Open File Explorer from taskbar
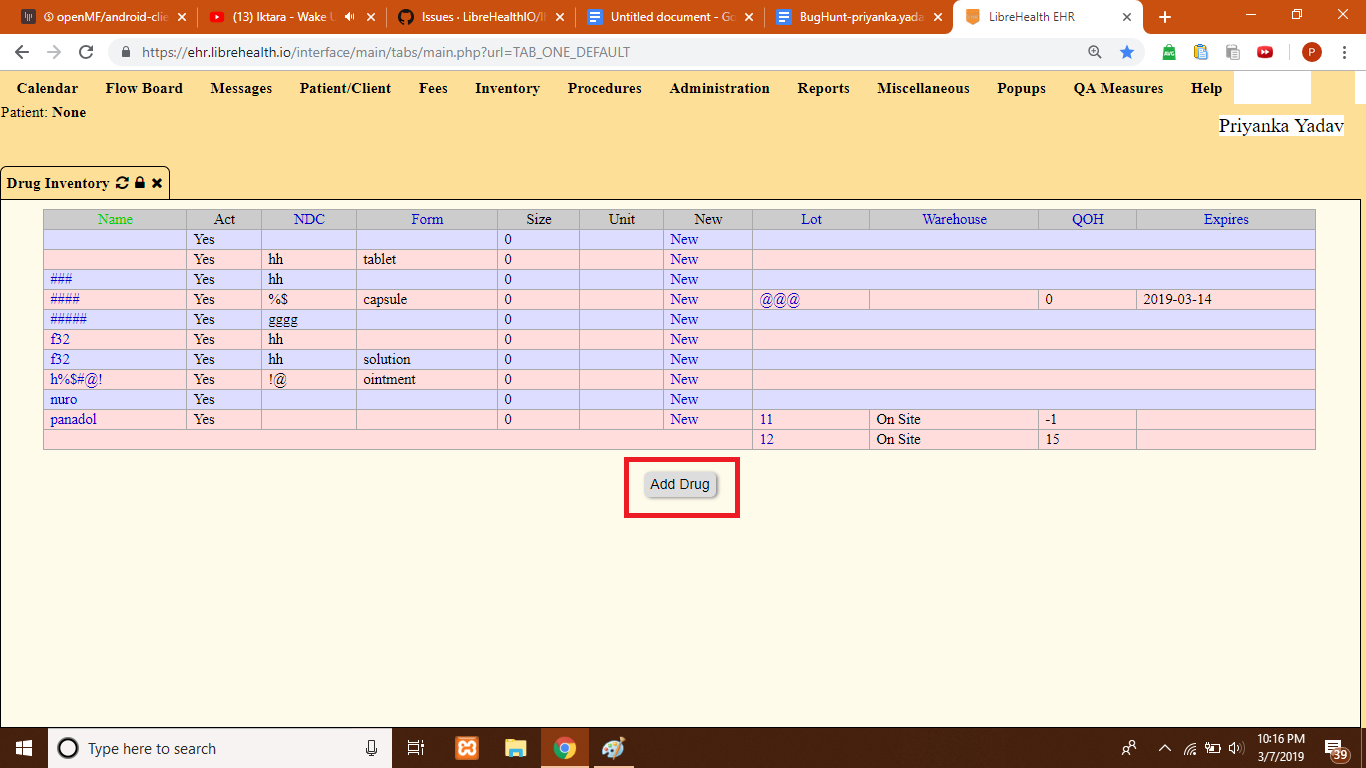The width and height of the screenshot is (1366, 768). pos(515,748)
